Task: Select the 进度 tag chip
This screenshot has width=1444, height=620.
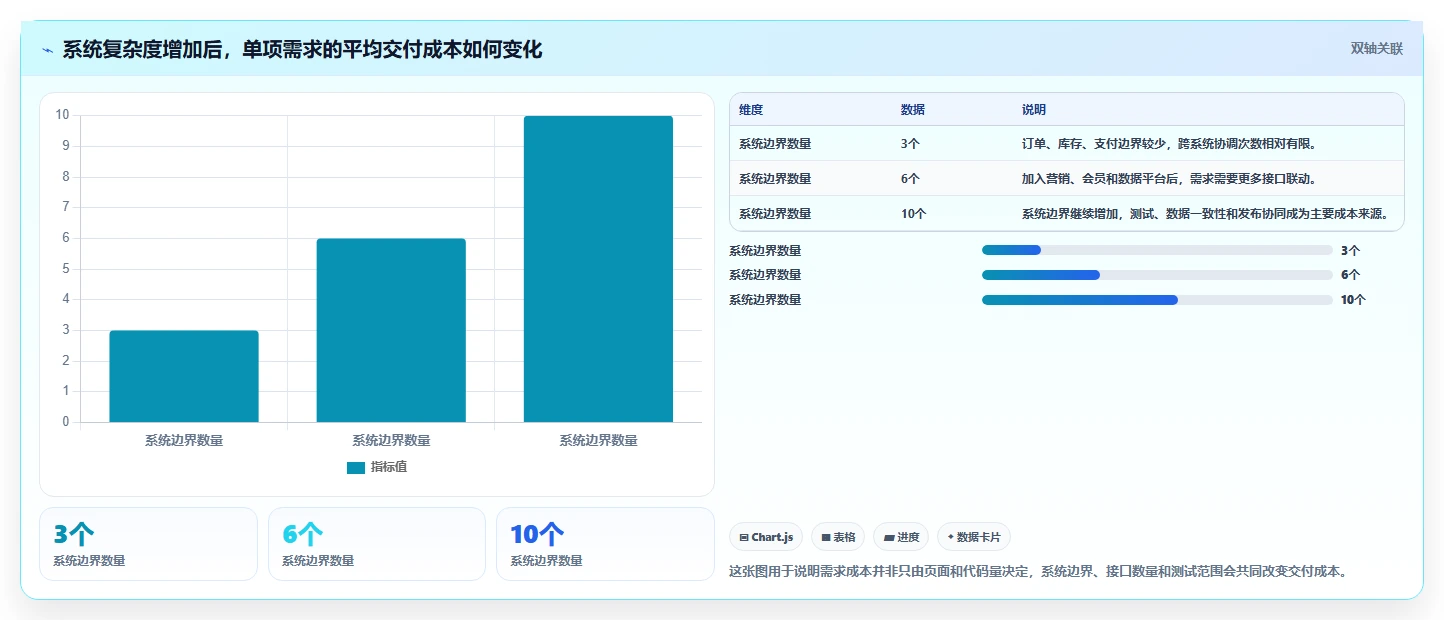Action: [901, 537]
